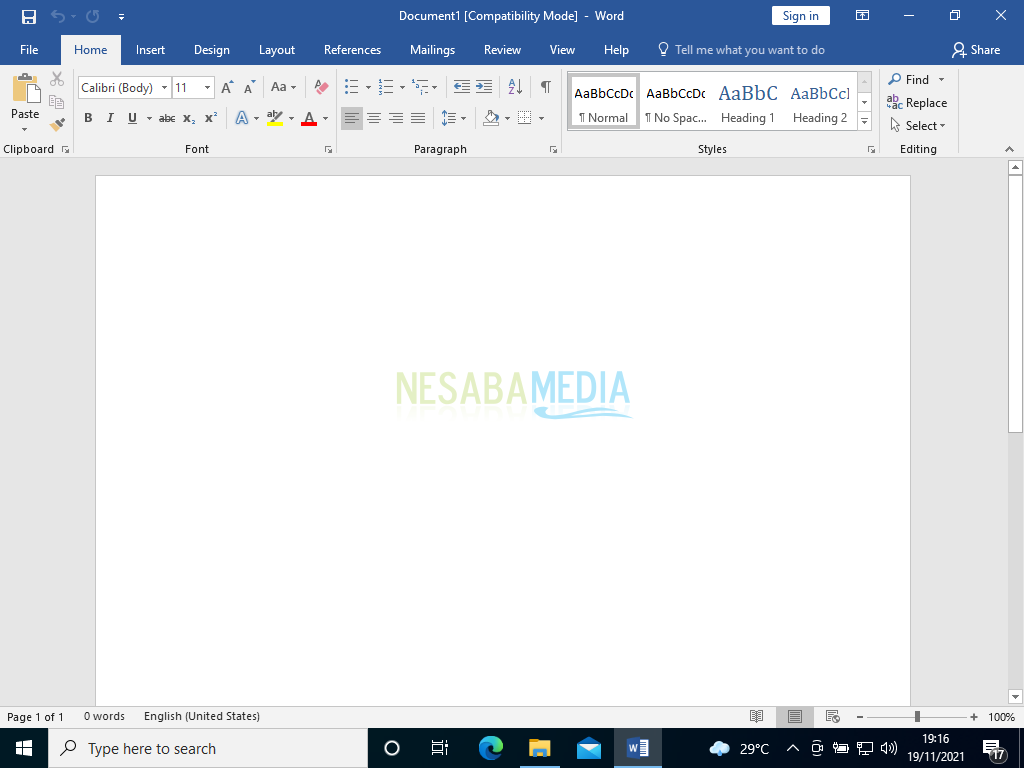The width and height of the screenshot is (1024, 768).
Task: Expand the Styles gallery More arrow
Action: tap(865, 121)
